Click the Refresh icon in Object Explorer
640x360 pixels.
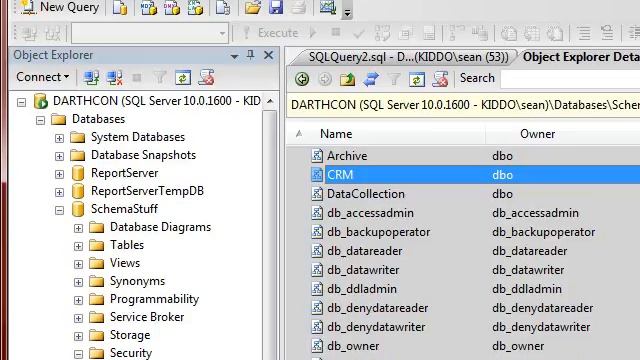point(183,77)
